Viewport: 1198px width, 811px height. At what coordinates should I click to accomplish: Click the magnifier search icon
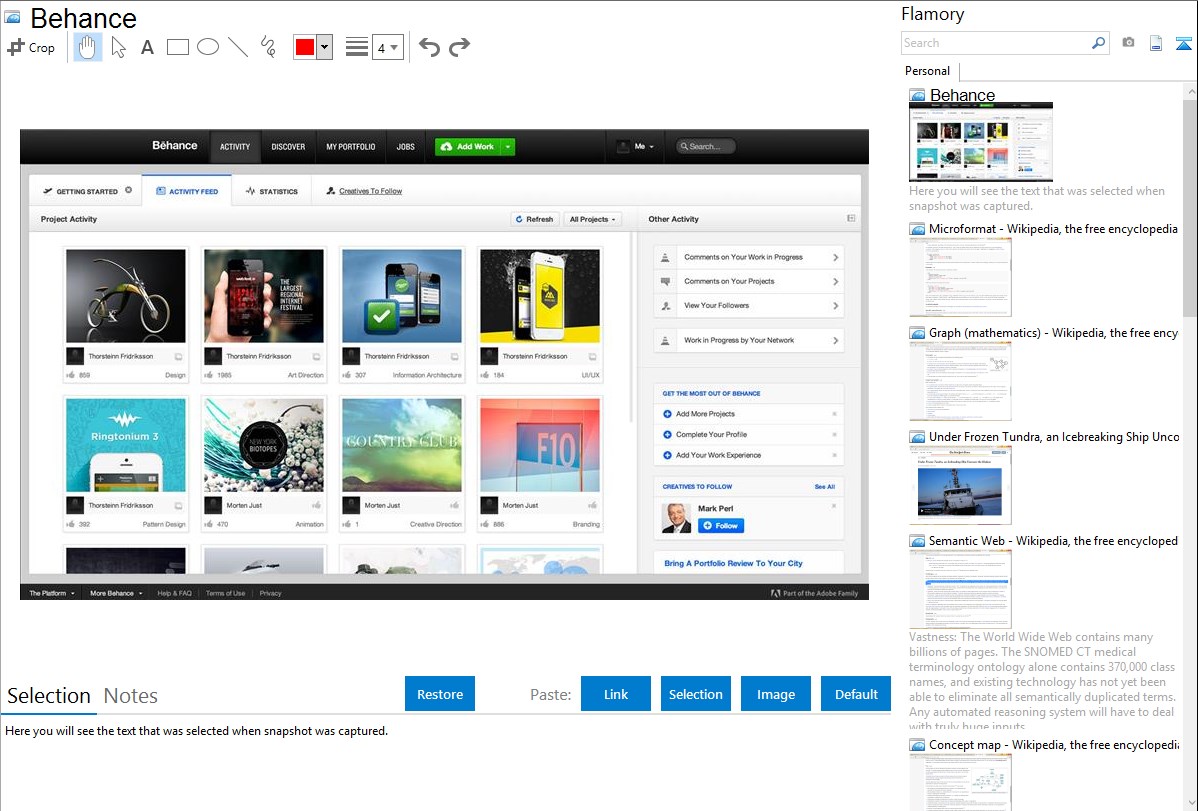[x=1098, y=43]
